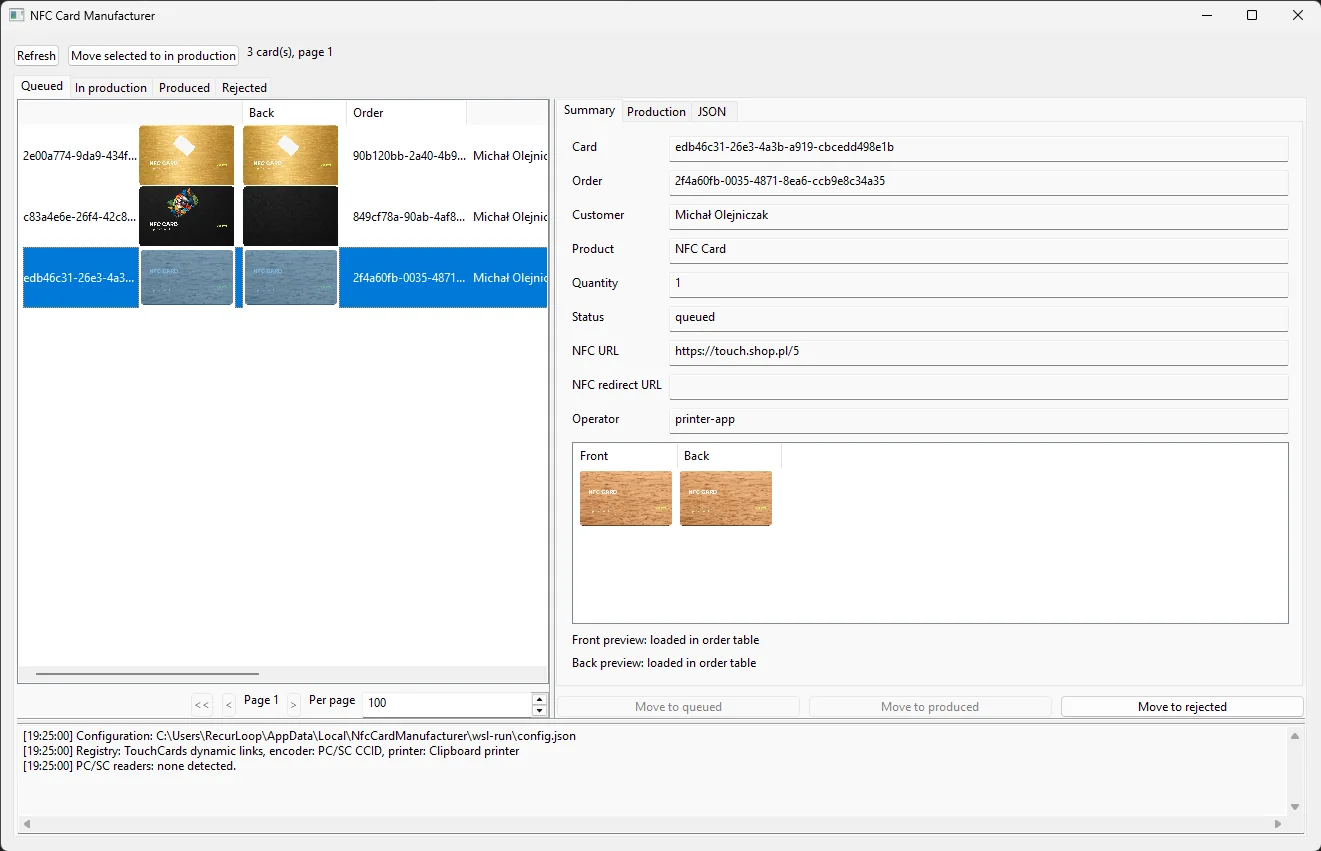Click the back thumbnail in row edb46c31
The height and width of the screenshot is (851, 1321).
(291, 277)
